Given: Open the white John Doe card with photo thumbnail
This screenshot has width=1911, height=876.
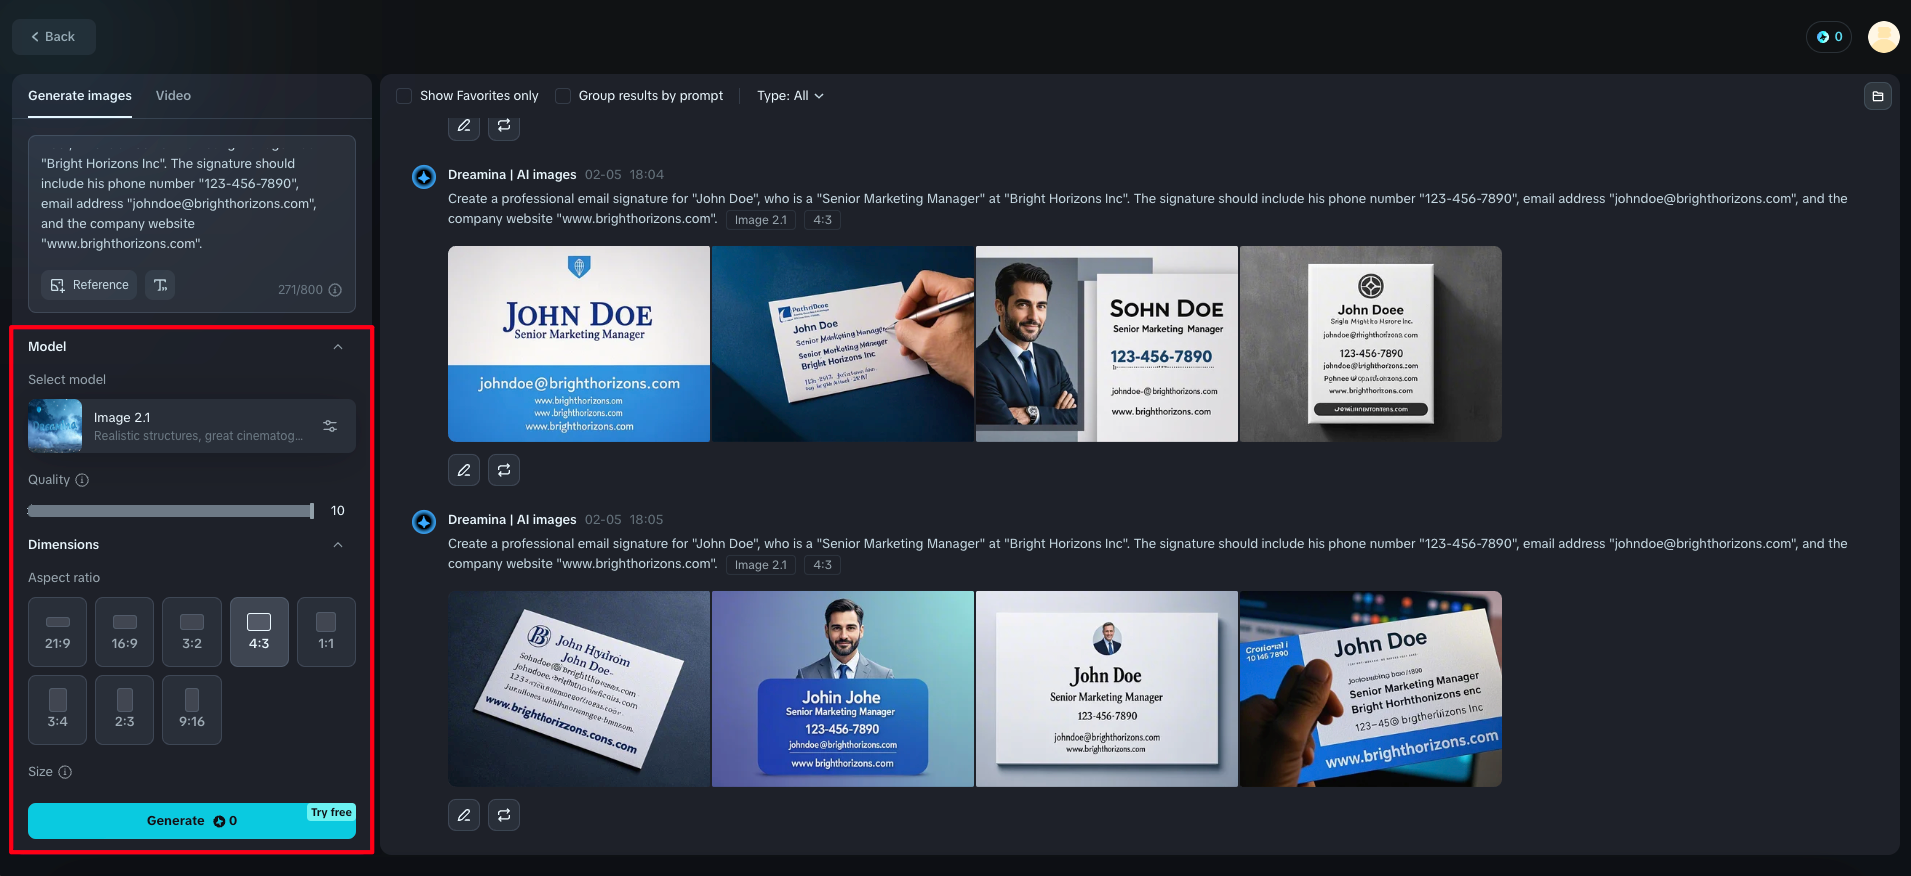Looking at the screenshot, I should click(x=1107, y=689).
